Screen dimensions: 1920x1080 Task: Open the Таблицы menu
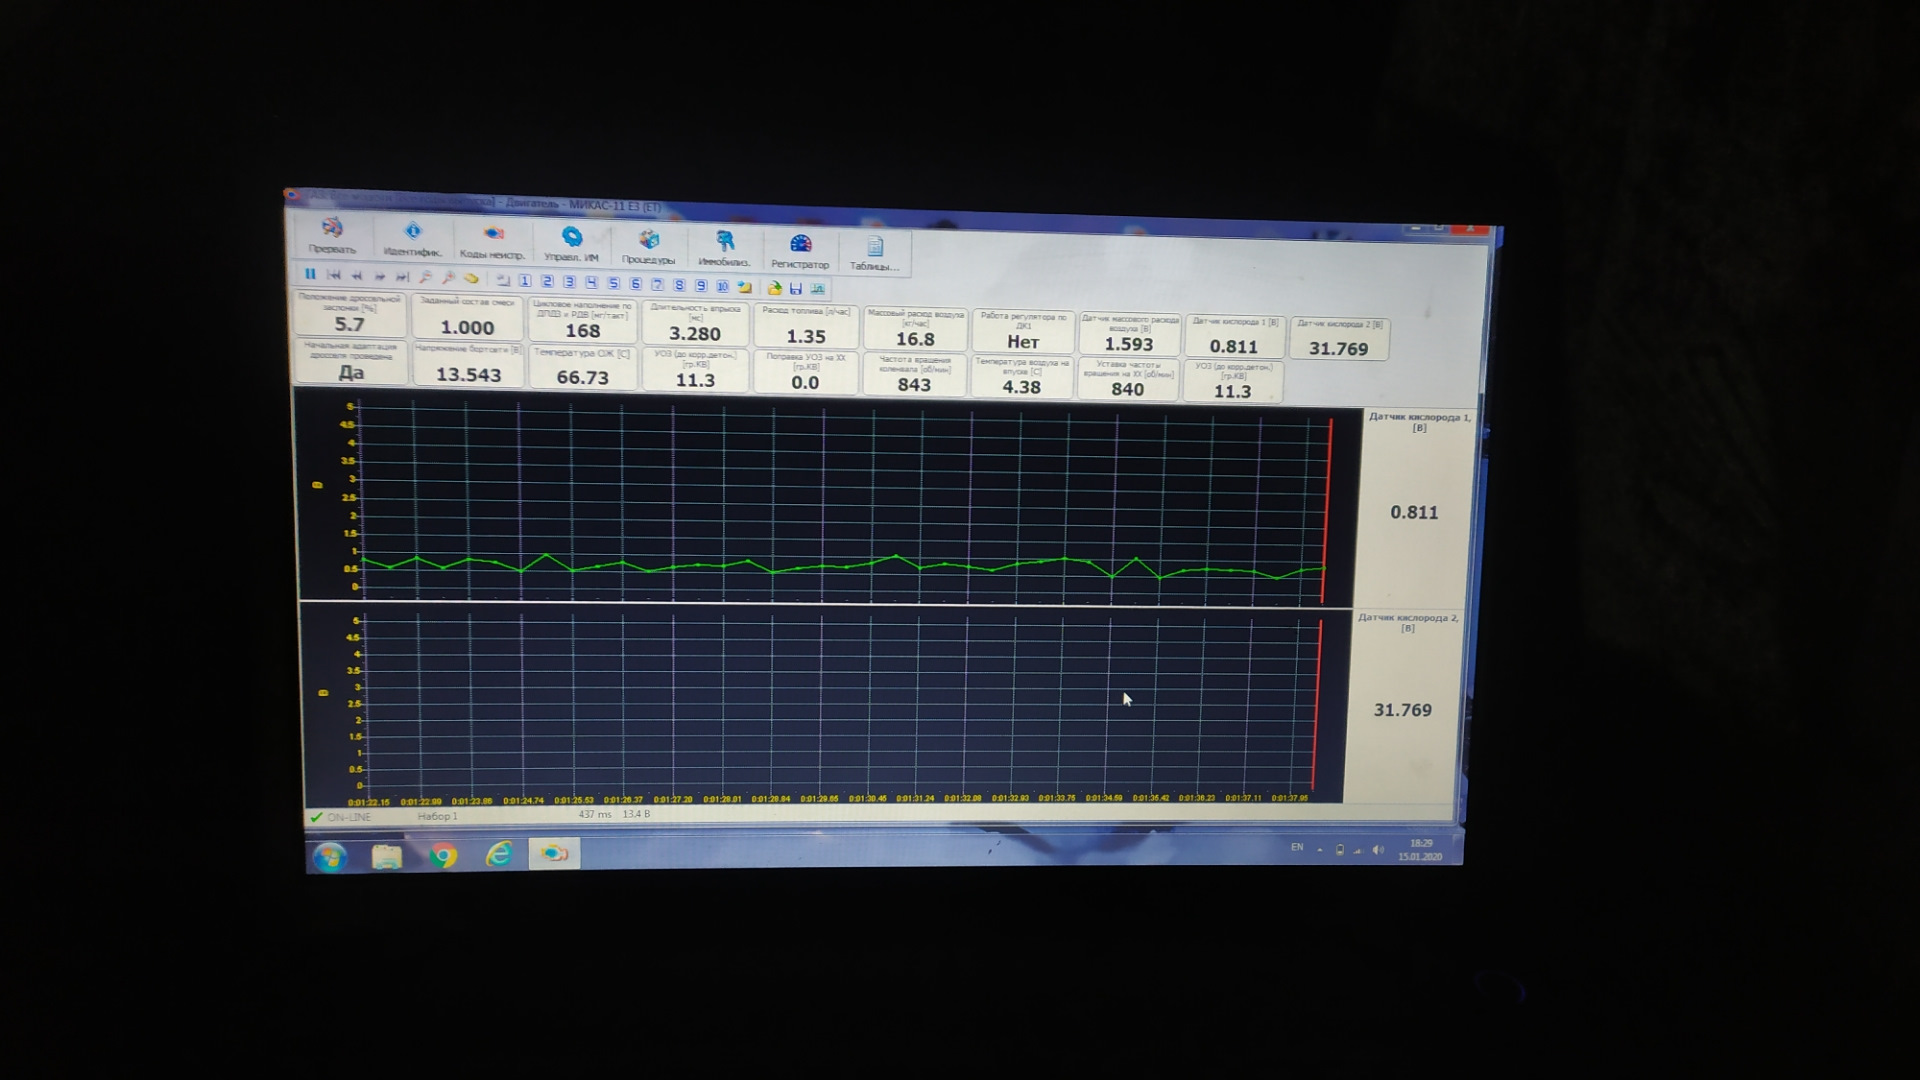[x=874, y=253]
